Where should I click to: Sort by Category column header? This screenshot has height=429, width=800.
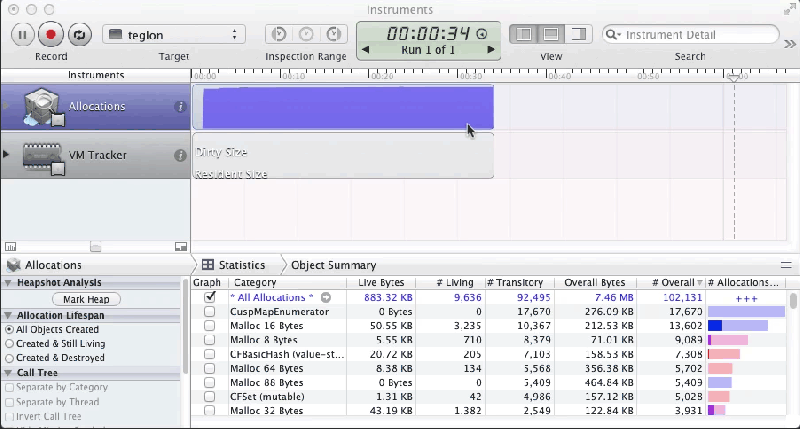(287, 283)
